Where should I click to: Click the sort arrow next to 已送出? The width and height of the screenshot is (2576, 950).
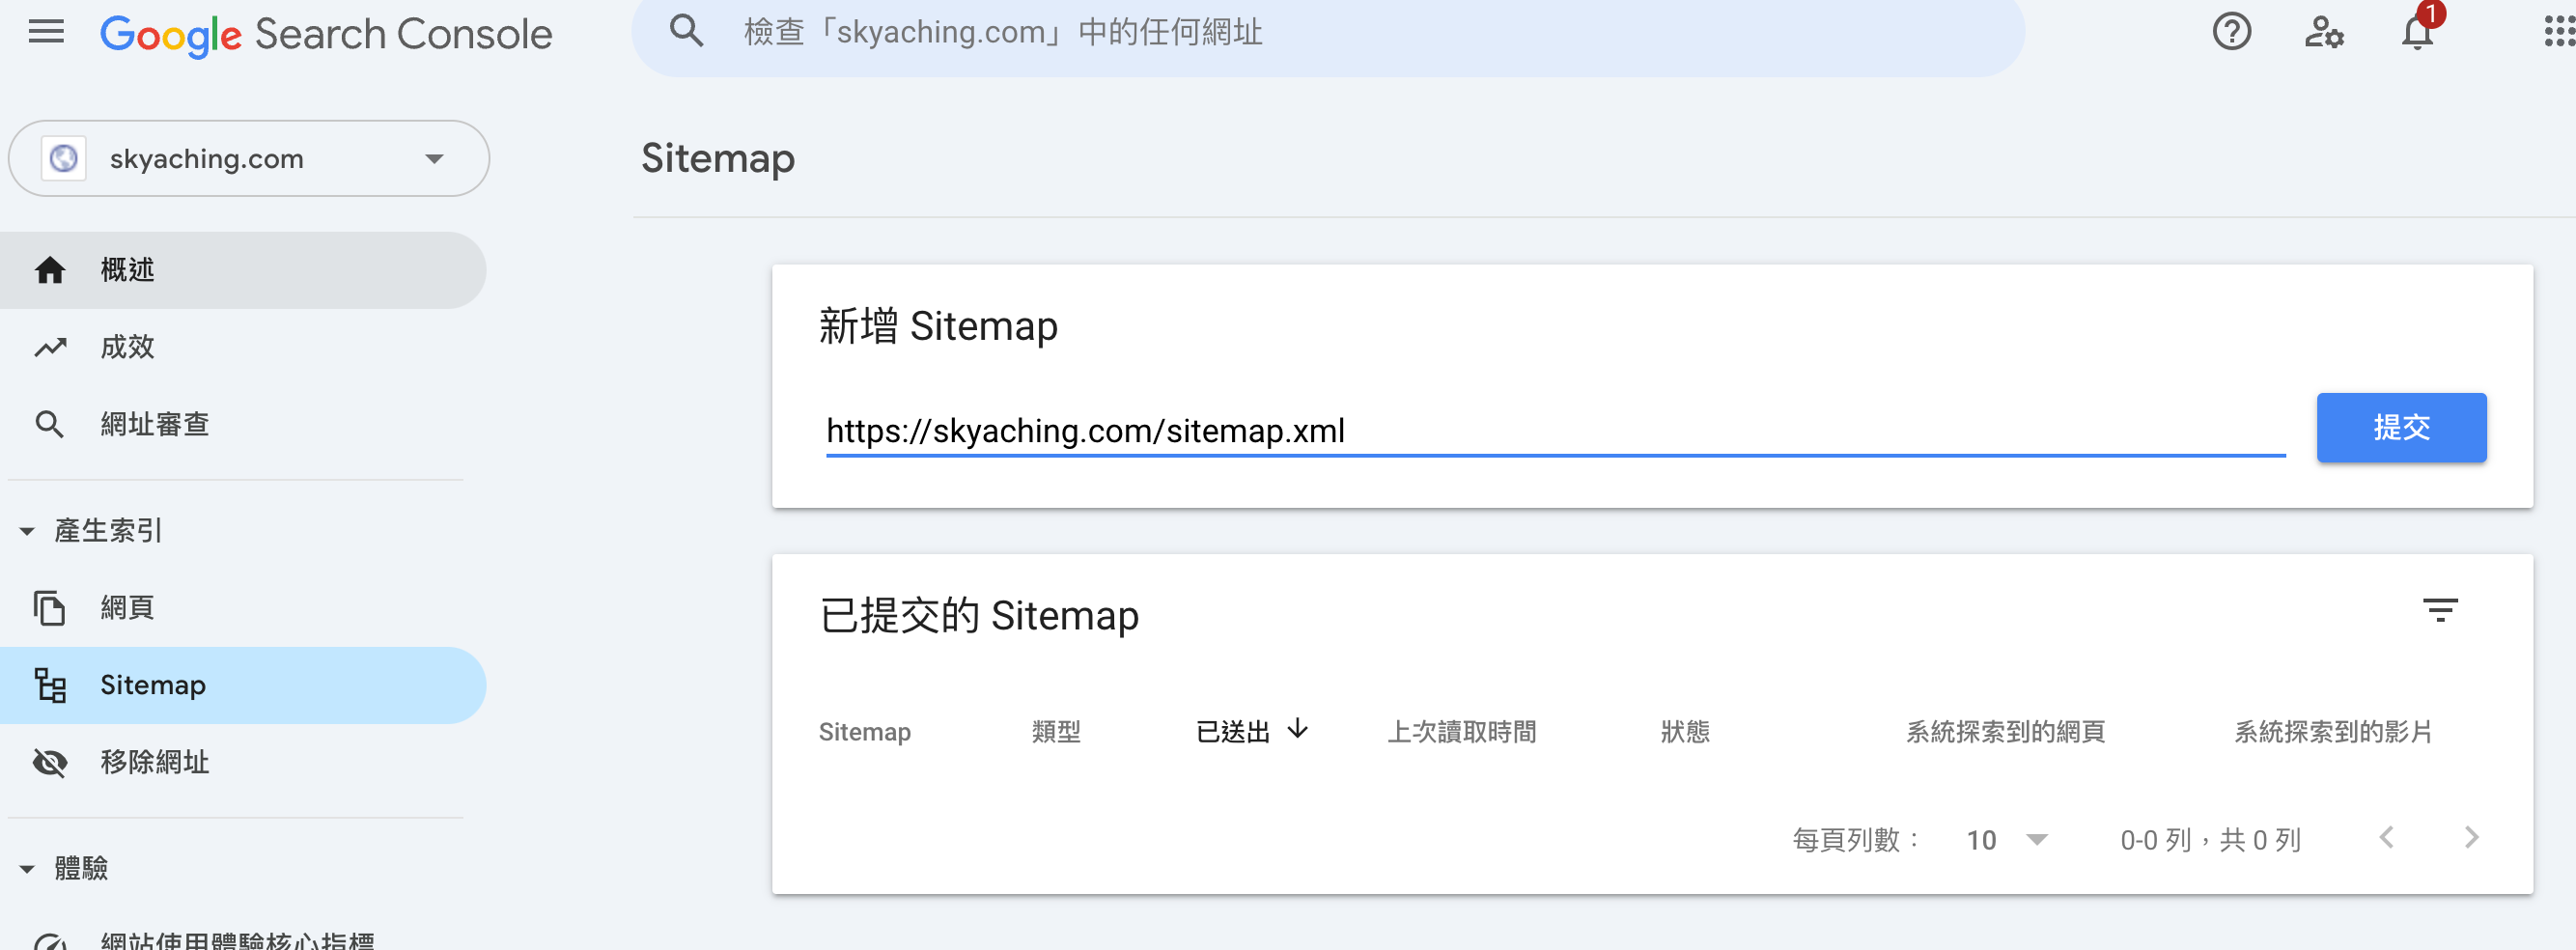(1298, 729)
